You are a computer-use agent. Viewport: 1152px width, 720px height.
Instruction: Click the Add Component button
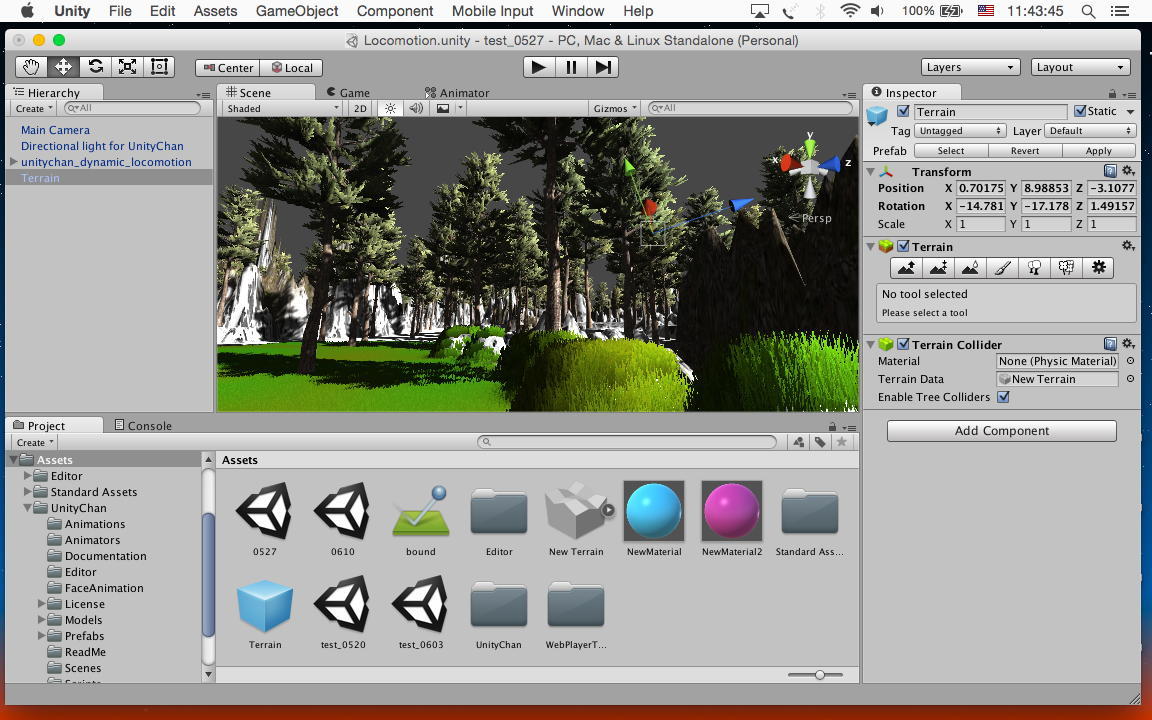click(x=1001, y=431)
